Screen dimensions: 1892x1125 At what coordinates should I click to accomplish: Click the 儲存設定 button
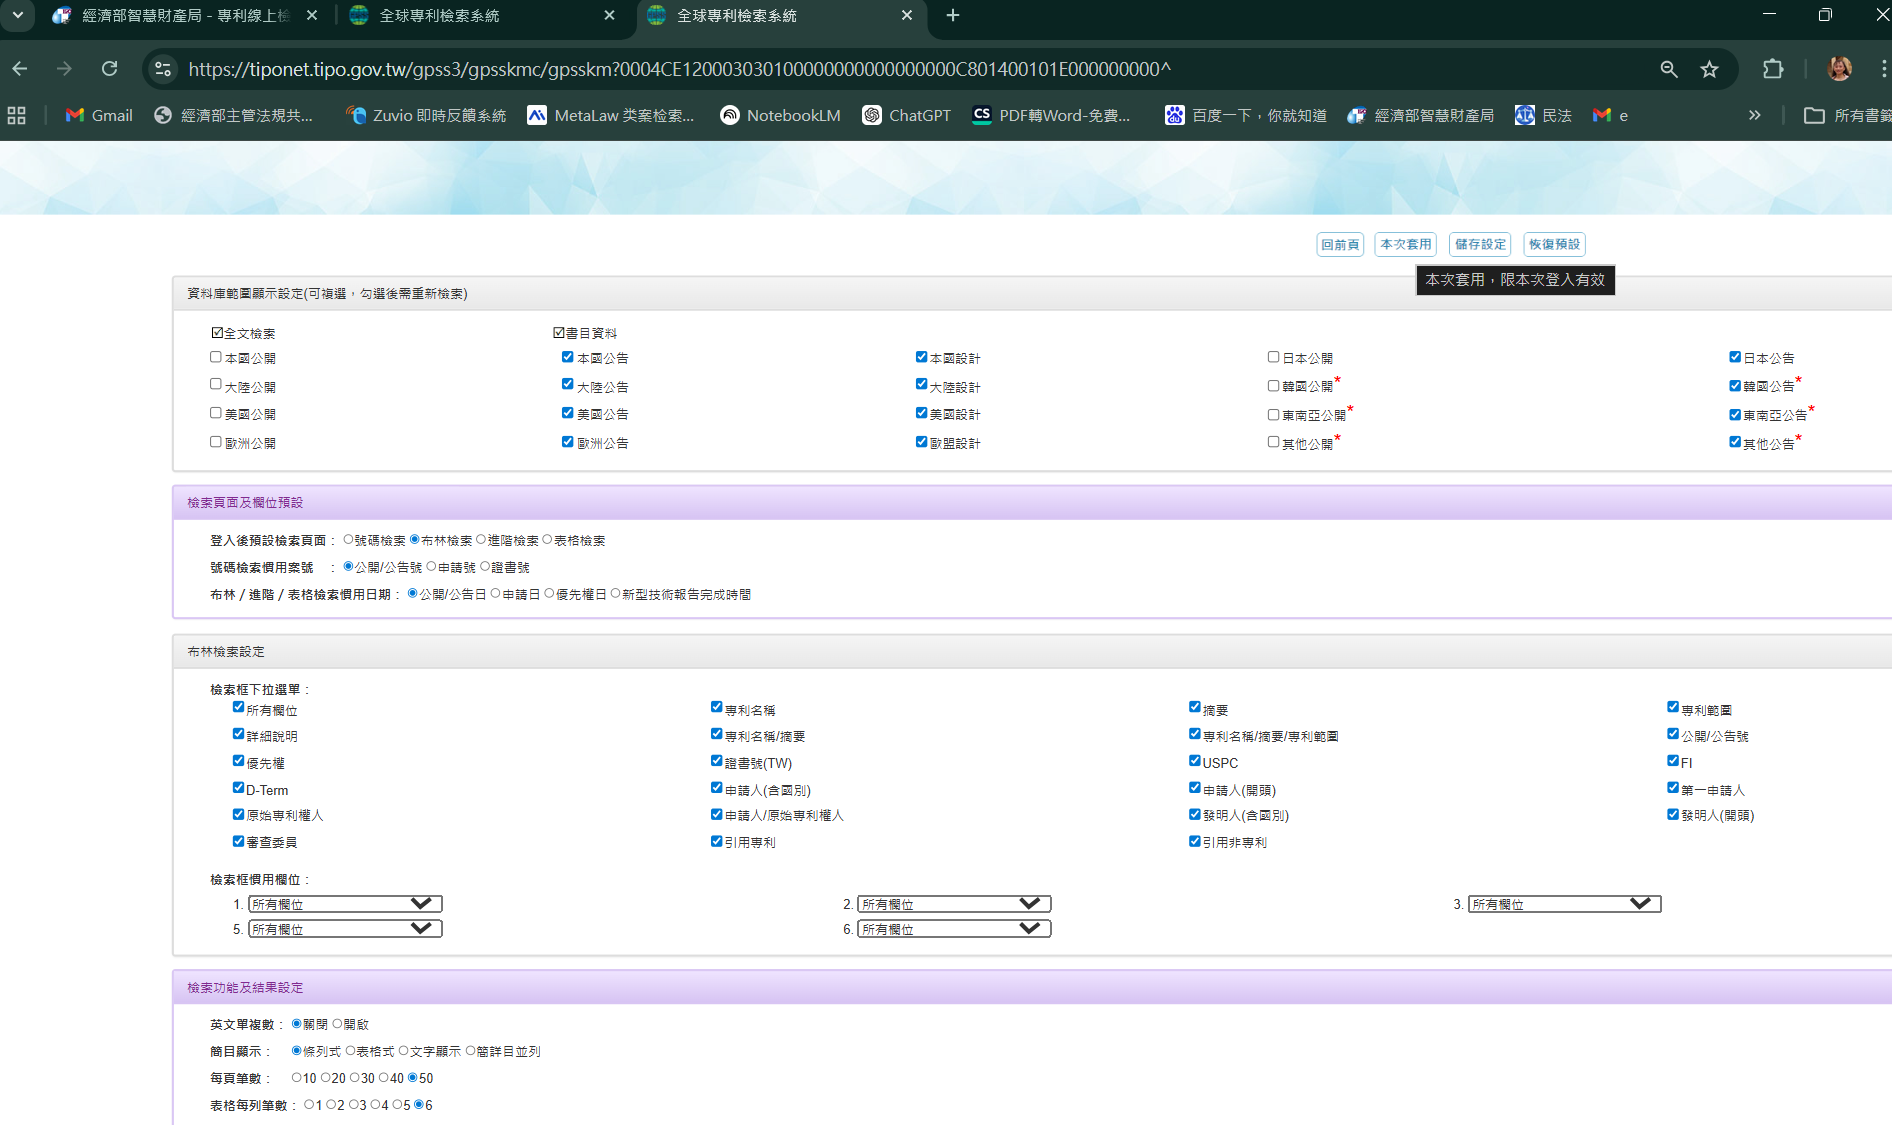pyautogui.click(x=1480, y=244)
